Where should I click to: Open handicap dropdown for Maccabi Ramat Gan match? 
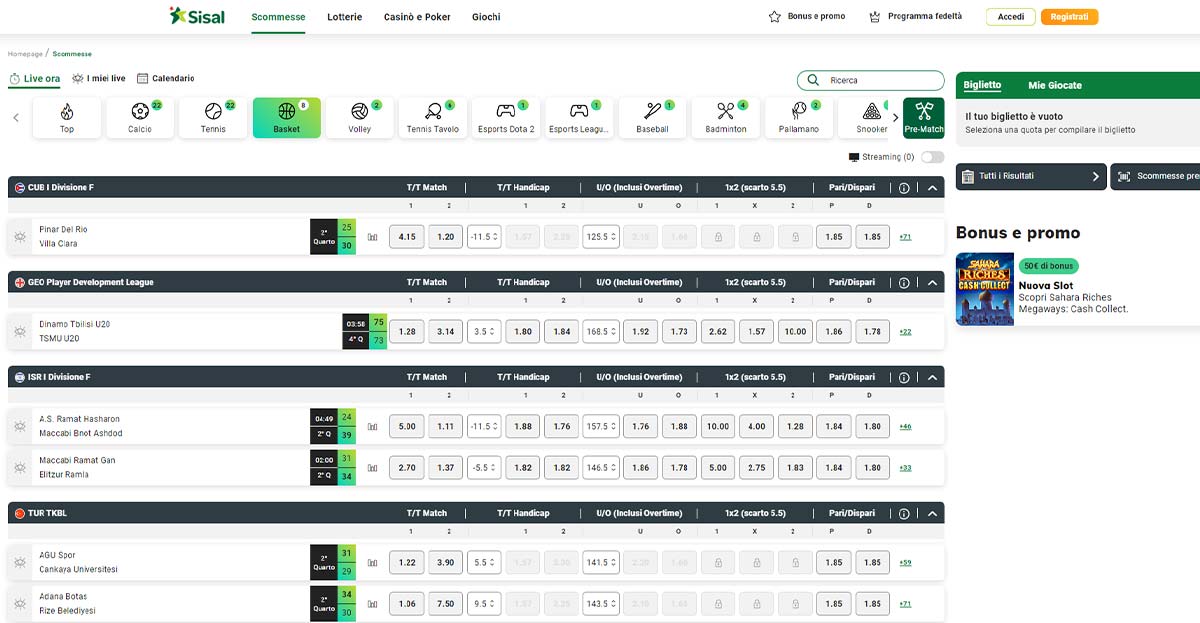[484, 467]
